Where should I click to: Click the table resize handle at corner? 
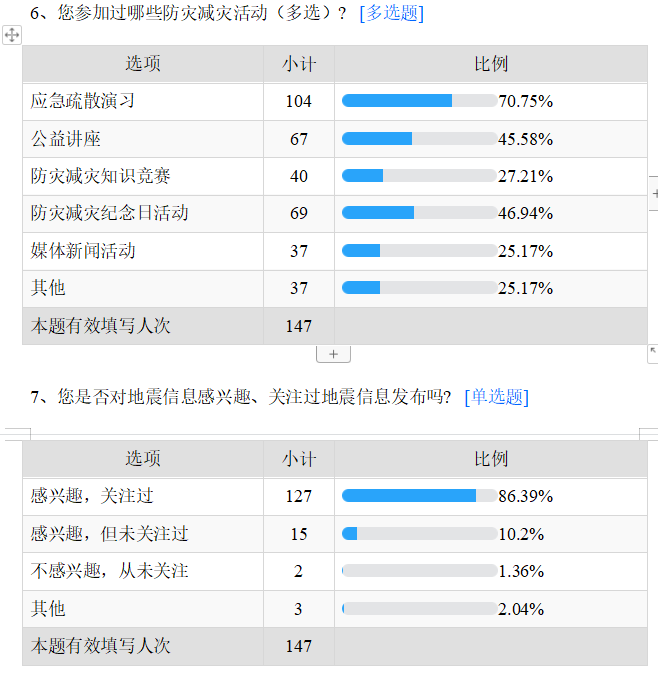pyautogui.click(x=653, y=353)
